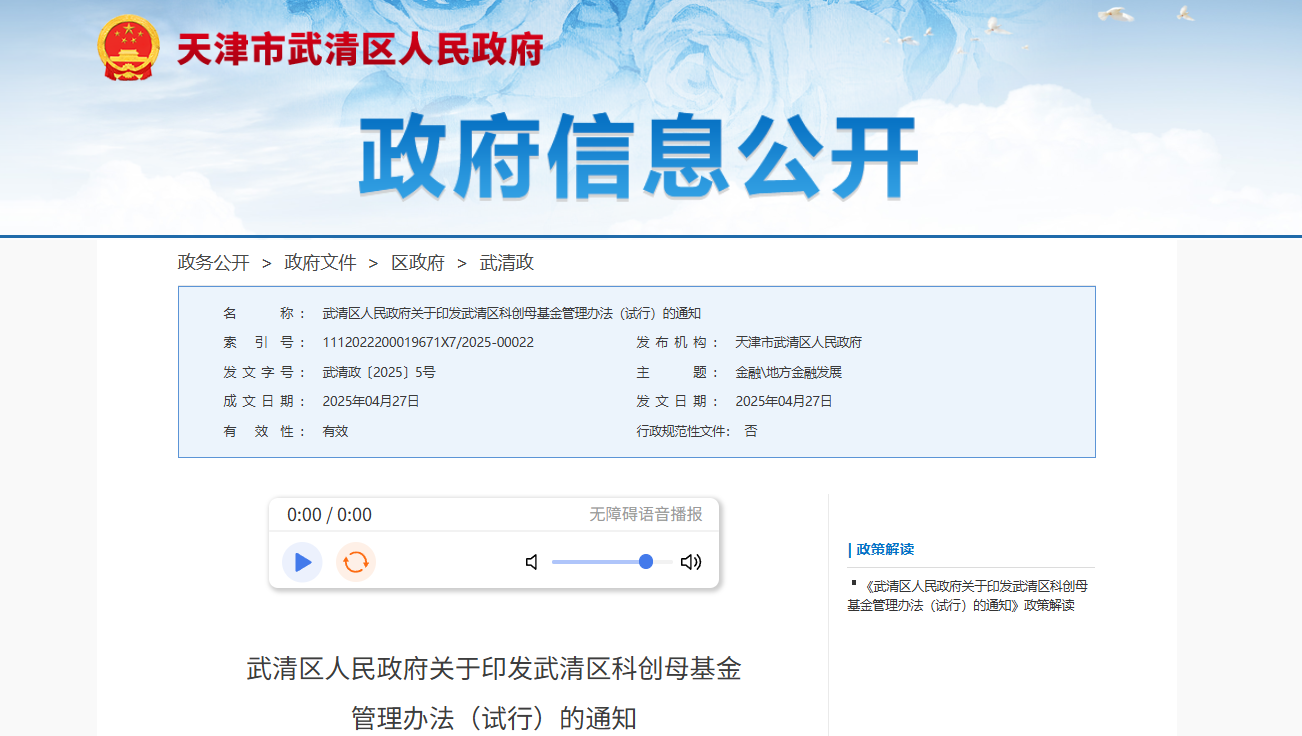Click the 政府信息公开 banner heading

pos(638,158)
